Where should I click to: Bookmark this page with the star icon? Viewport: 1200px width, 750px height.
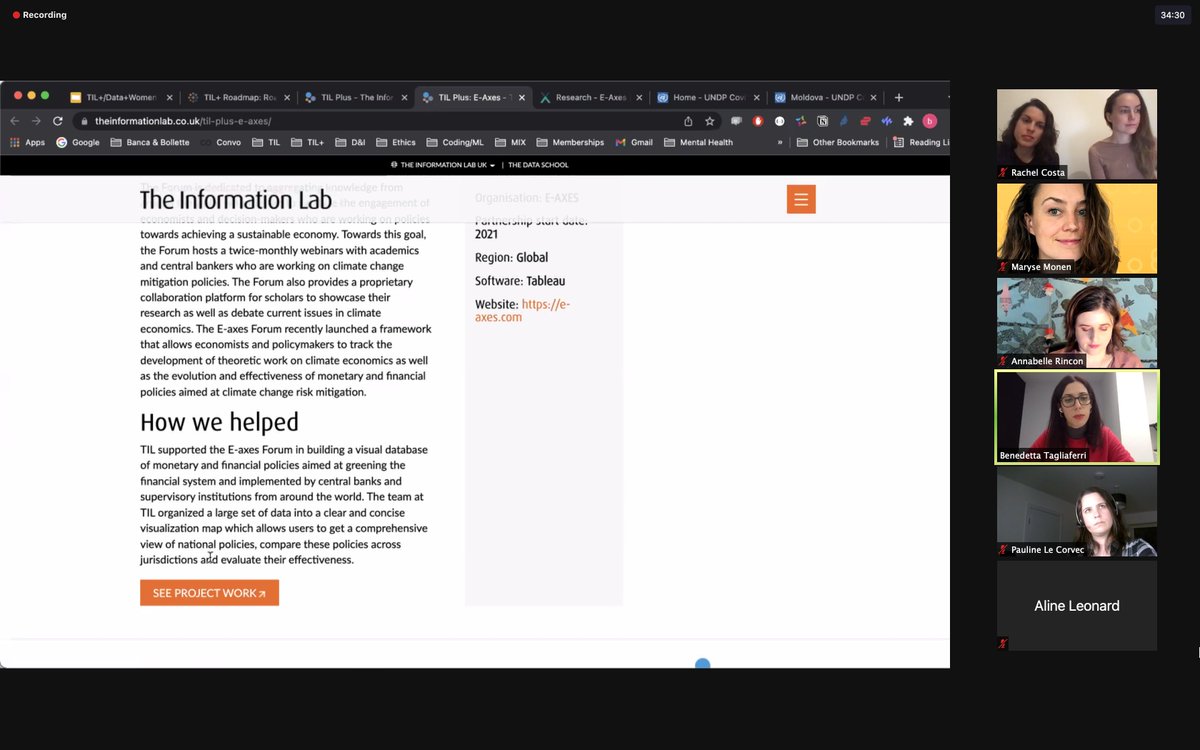click(x=710, y=121)
